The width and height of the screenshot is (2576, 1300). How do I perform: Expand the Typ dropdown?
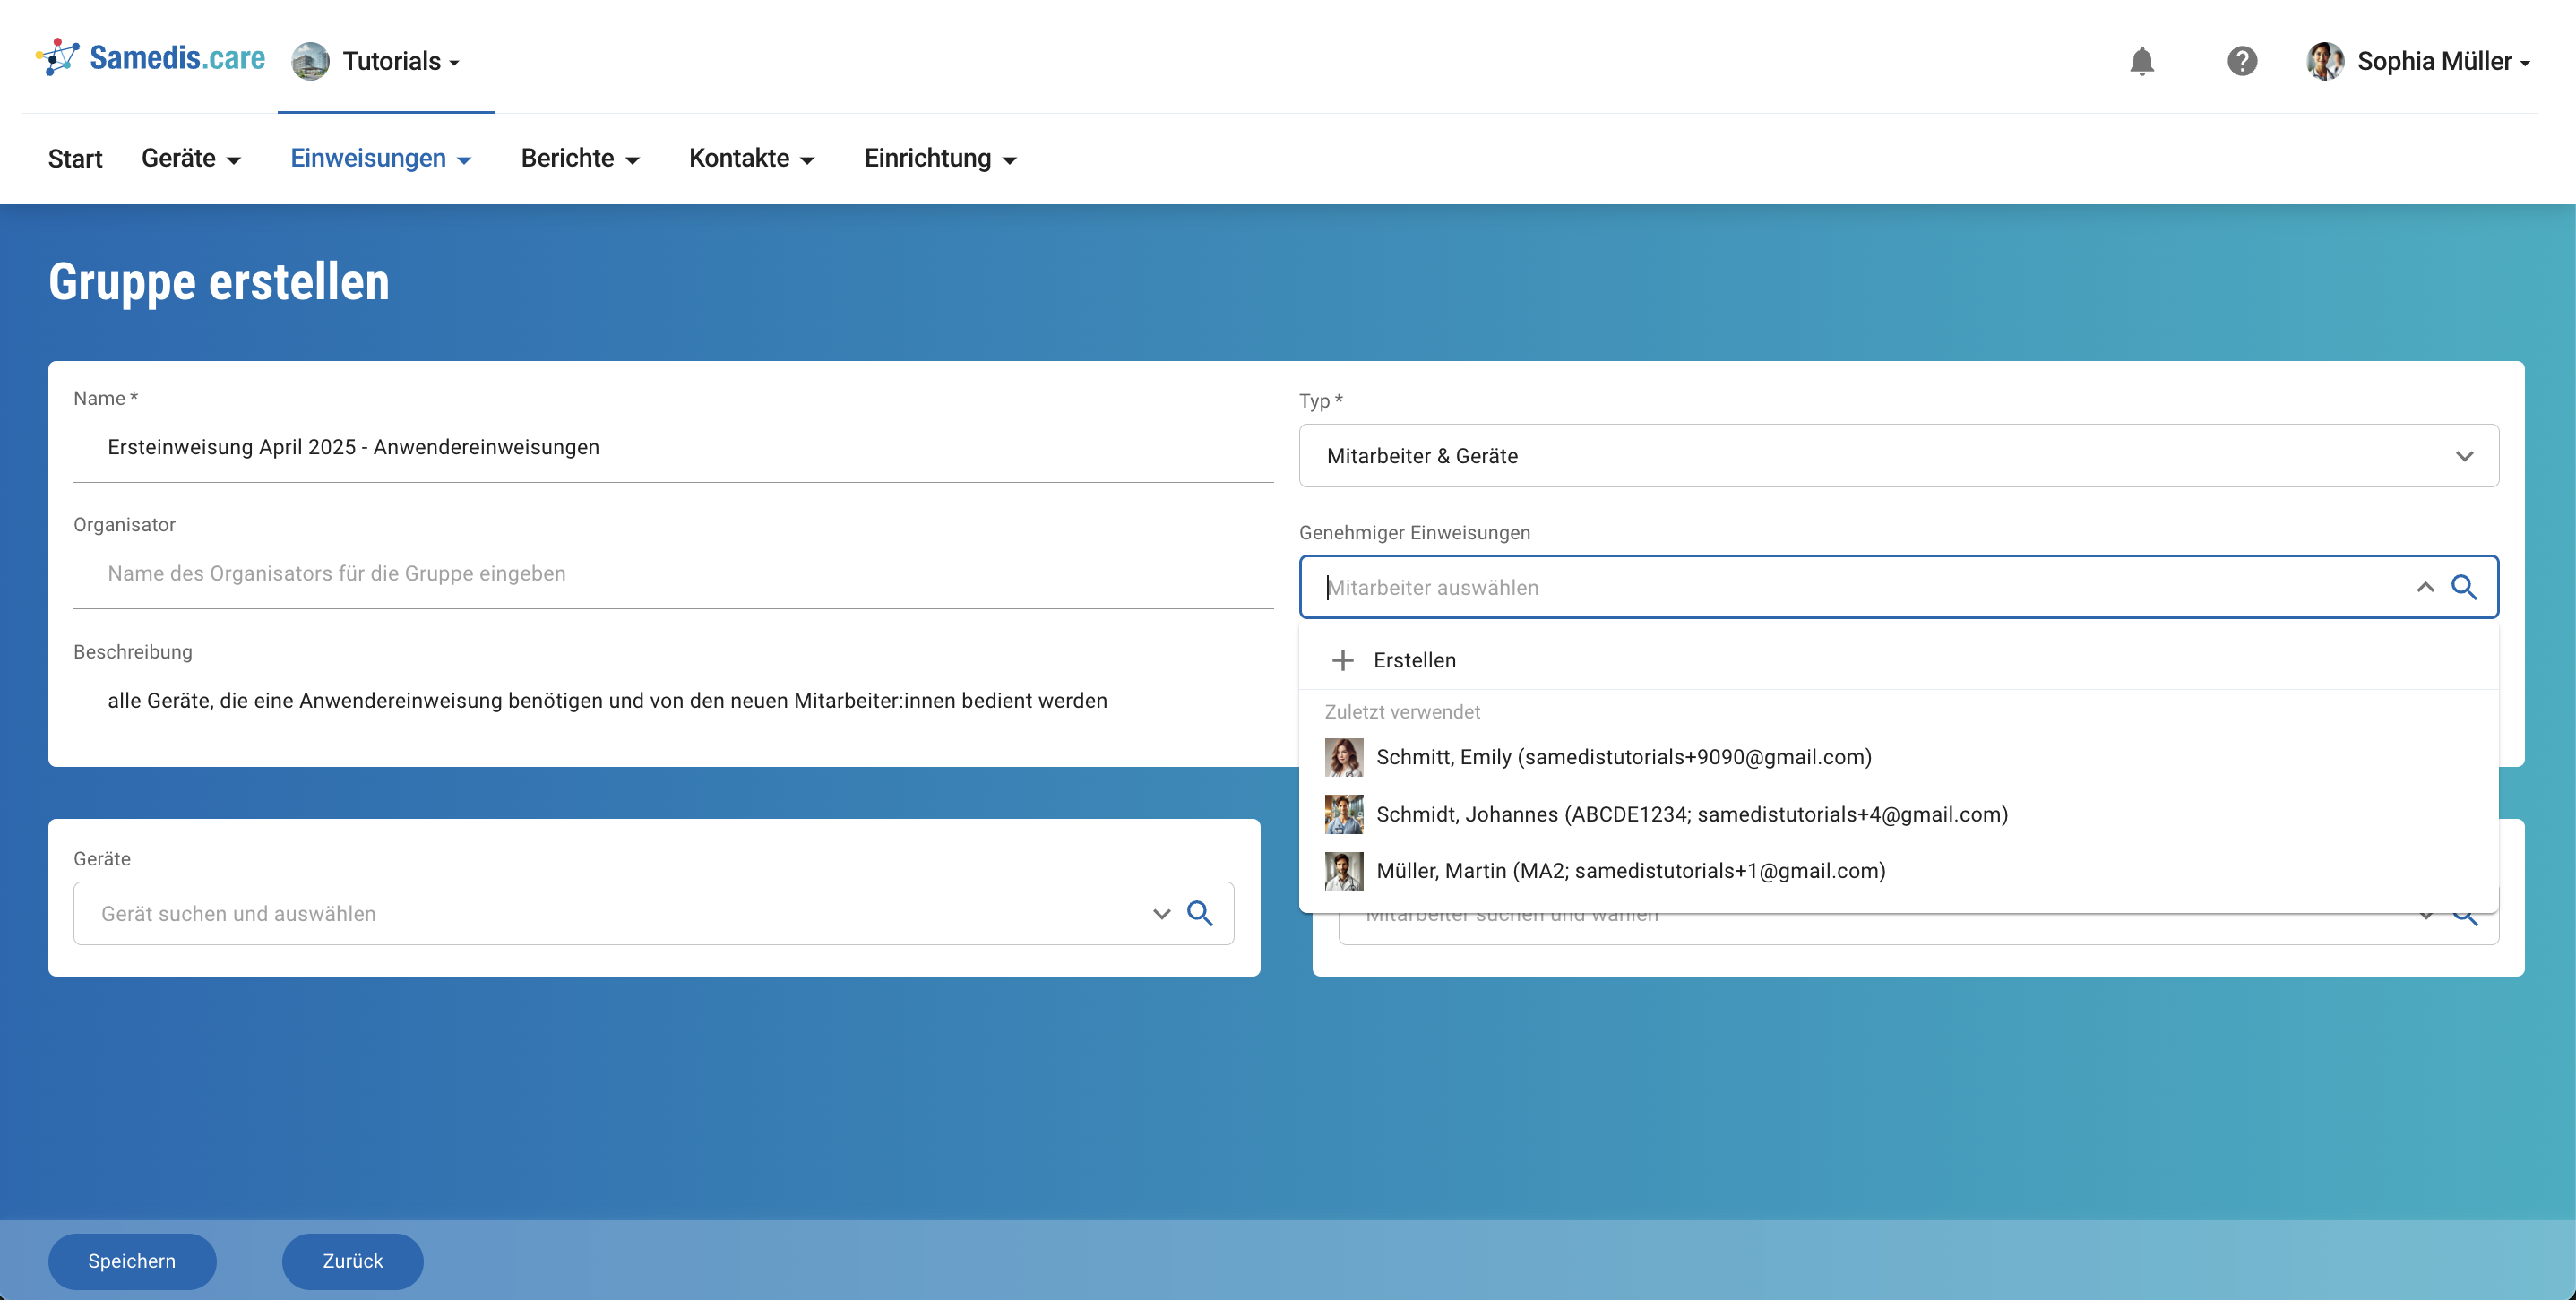[2464, 456]
